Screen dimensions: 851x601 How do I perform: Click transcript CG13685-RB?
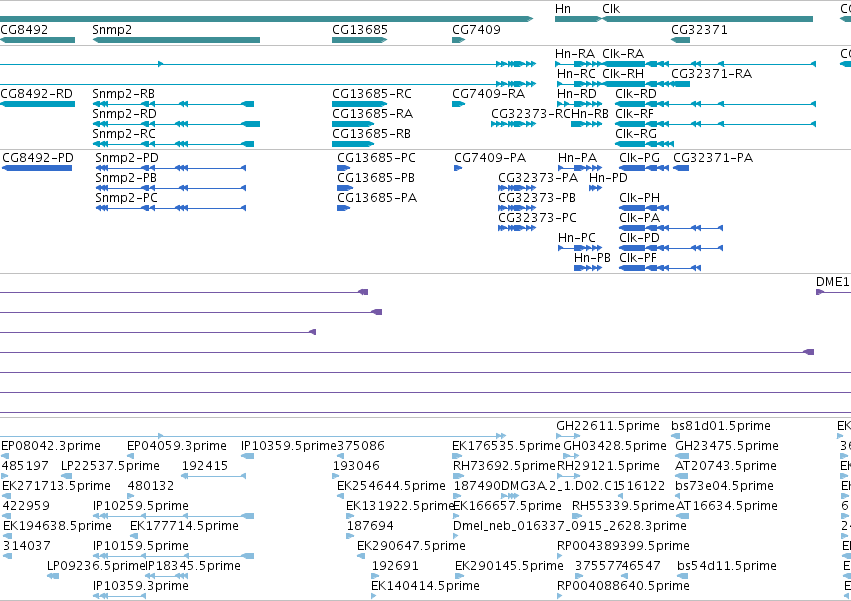[x=371, y=134]
